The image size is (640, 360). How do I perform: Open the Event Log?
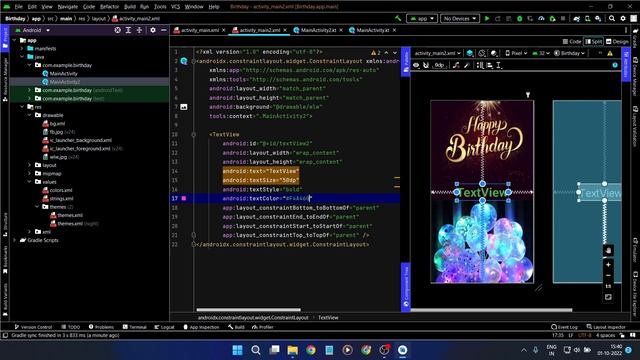[x=564, y=327]
